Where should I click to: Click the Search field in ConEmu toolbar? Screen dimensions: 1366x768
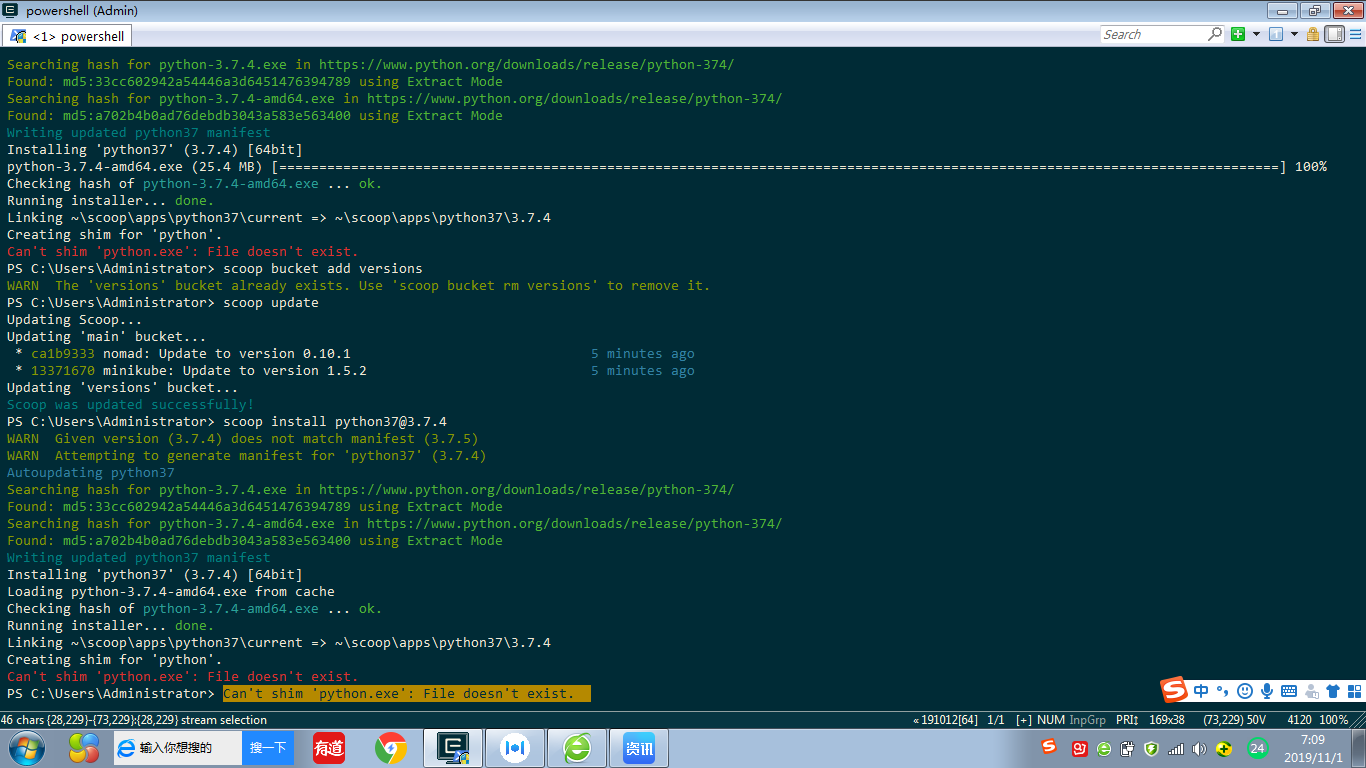click(1160, 33)
